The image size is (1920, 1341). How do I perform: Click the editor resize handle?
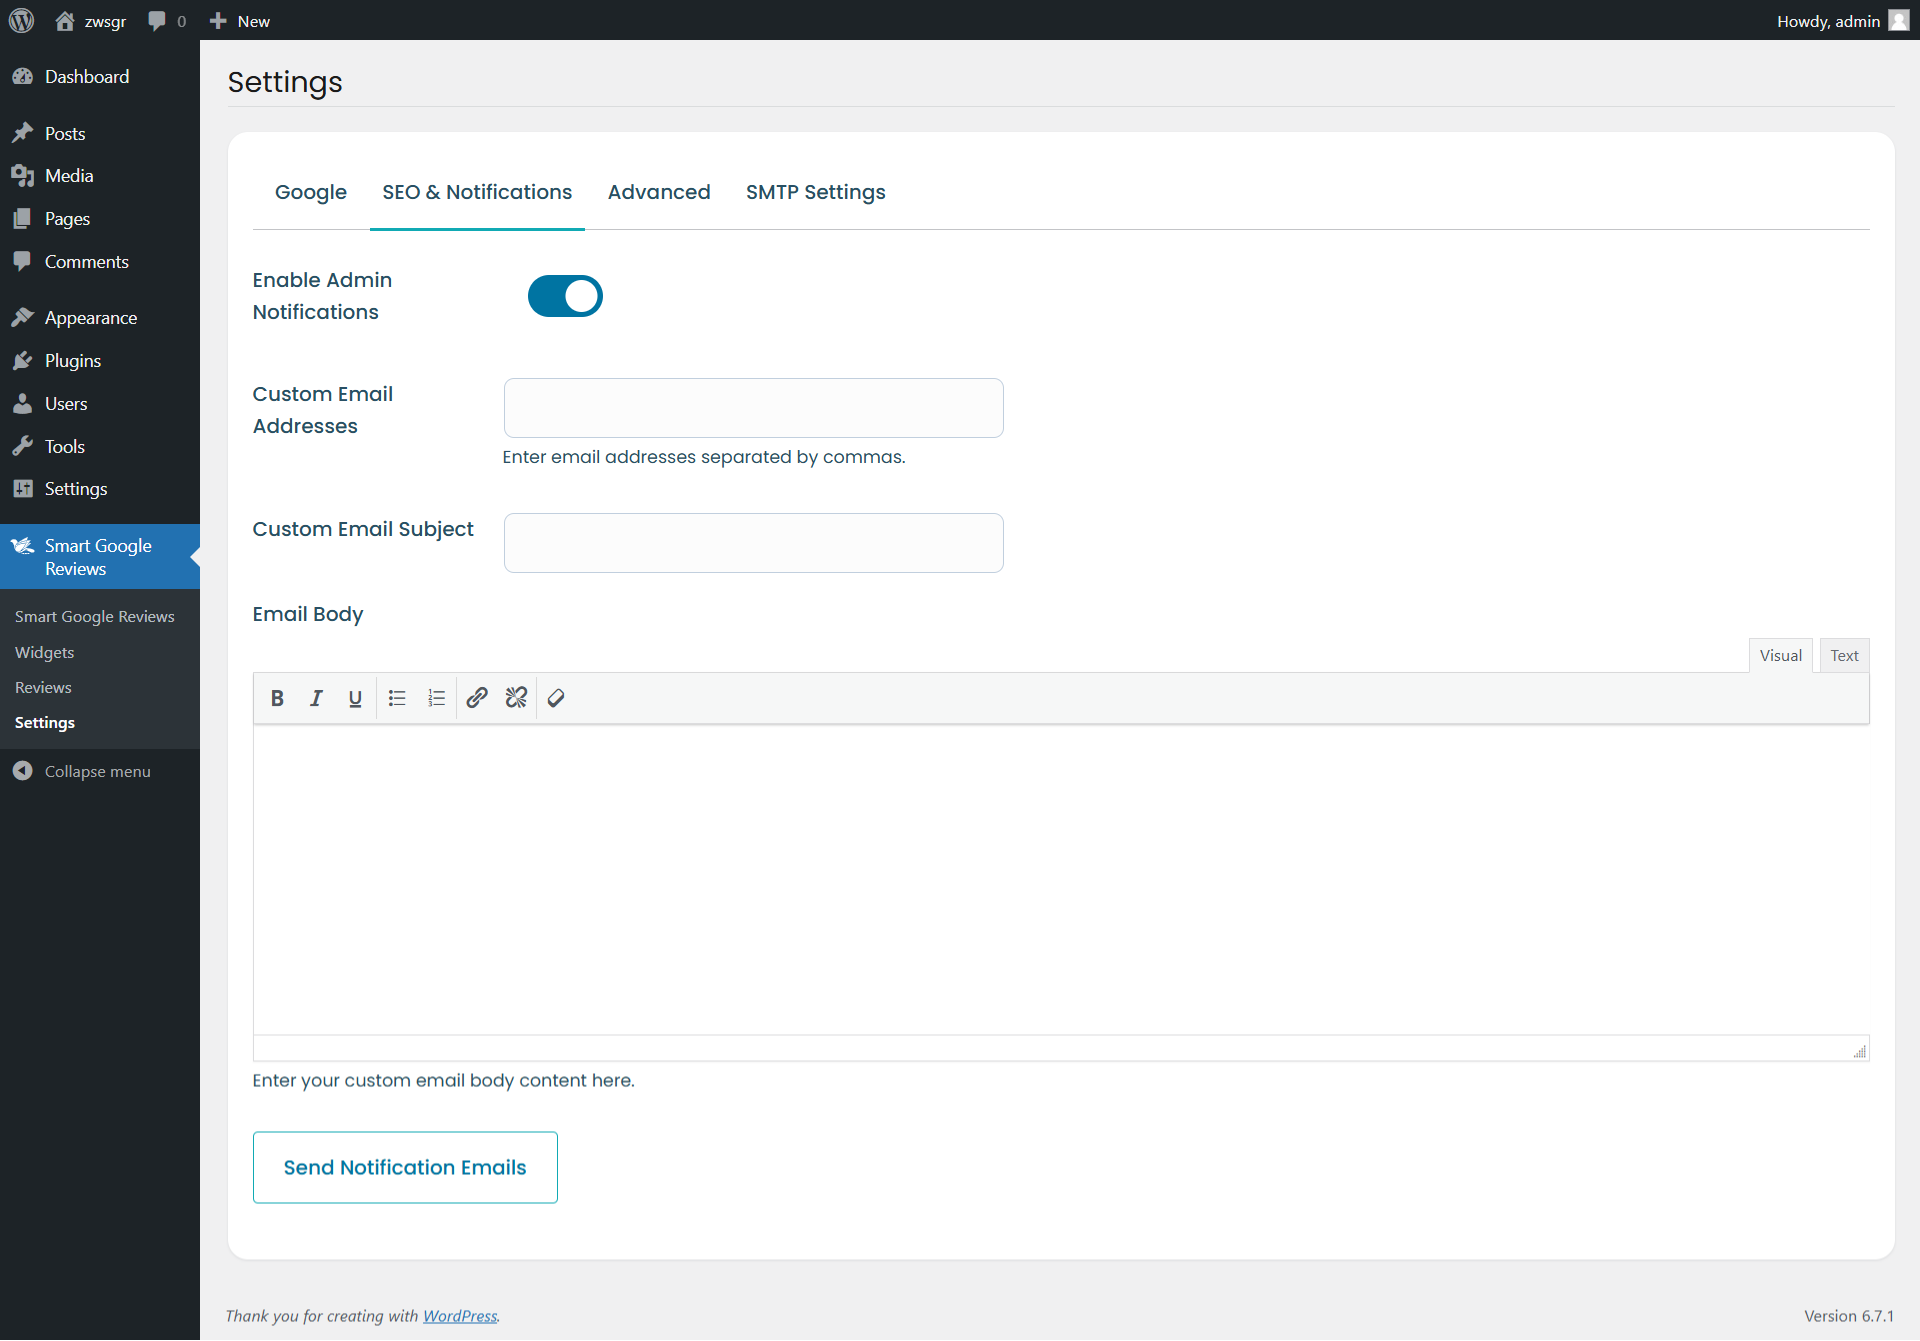pos(1859,1051)
